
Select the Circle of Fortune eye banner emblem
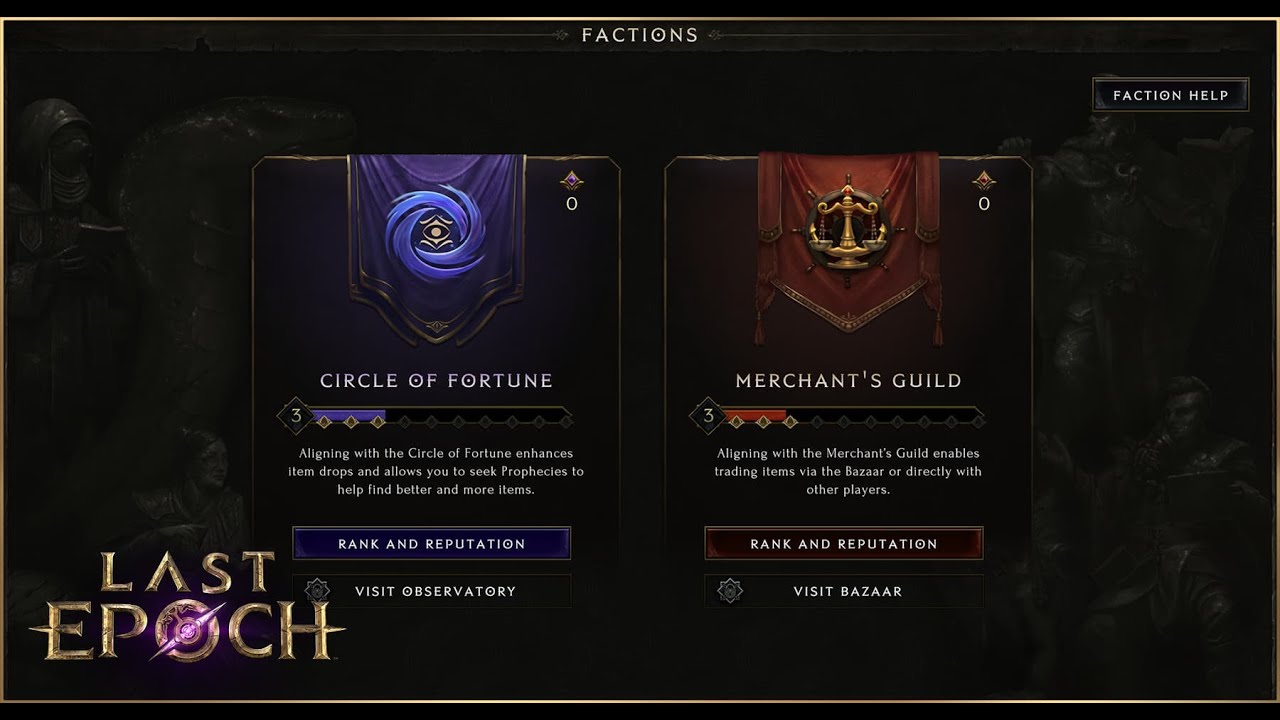point(435,233)
